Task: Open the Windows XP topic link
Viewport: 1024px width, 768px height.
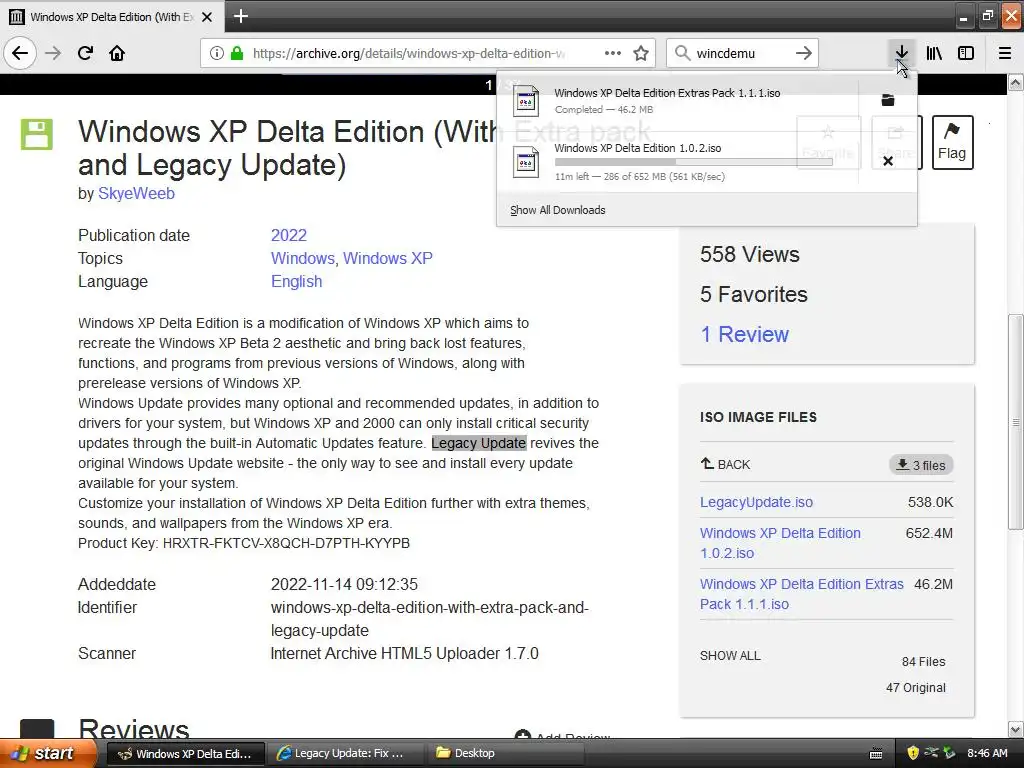Action: point(388,258)
